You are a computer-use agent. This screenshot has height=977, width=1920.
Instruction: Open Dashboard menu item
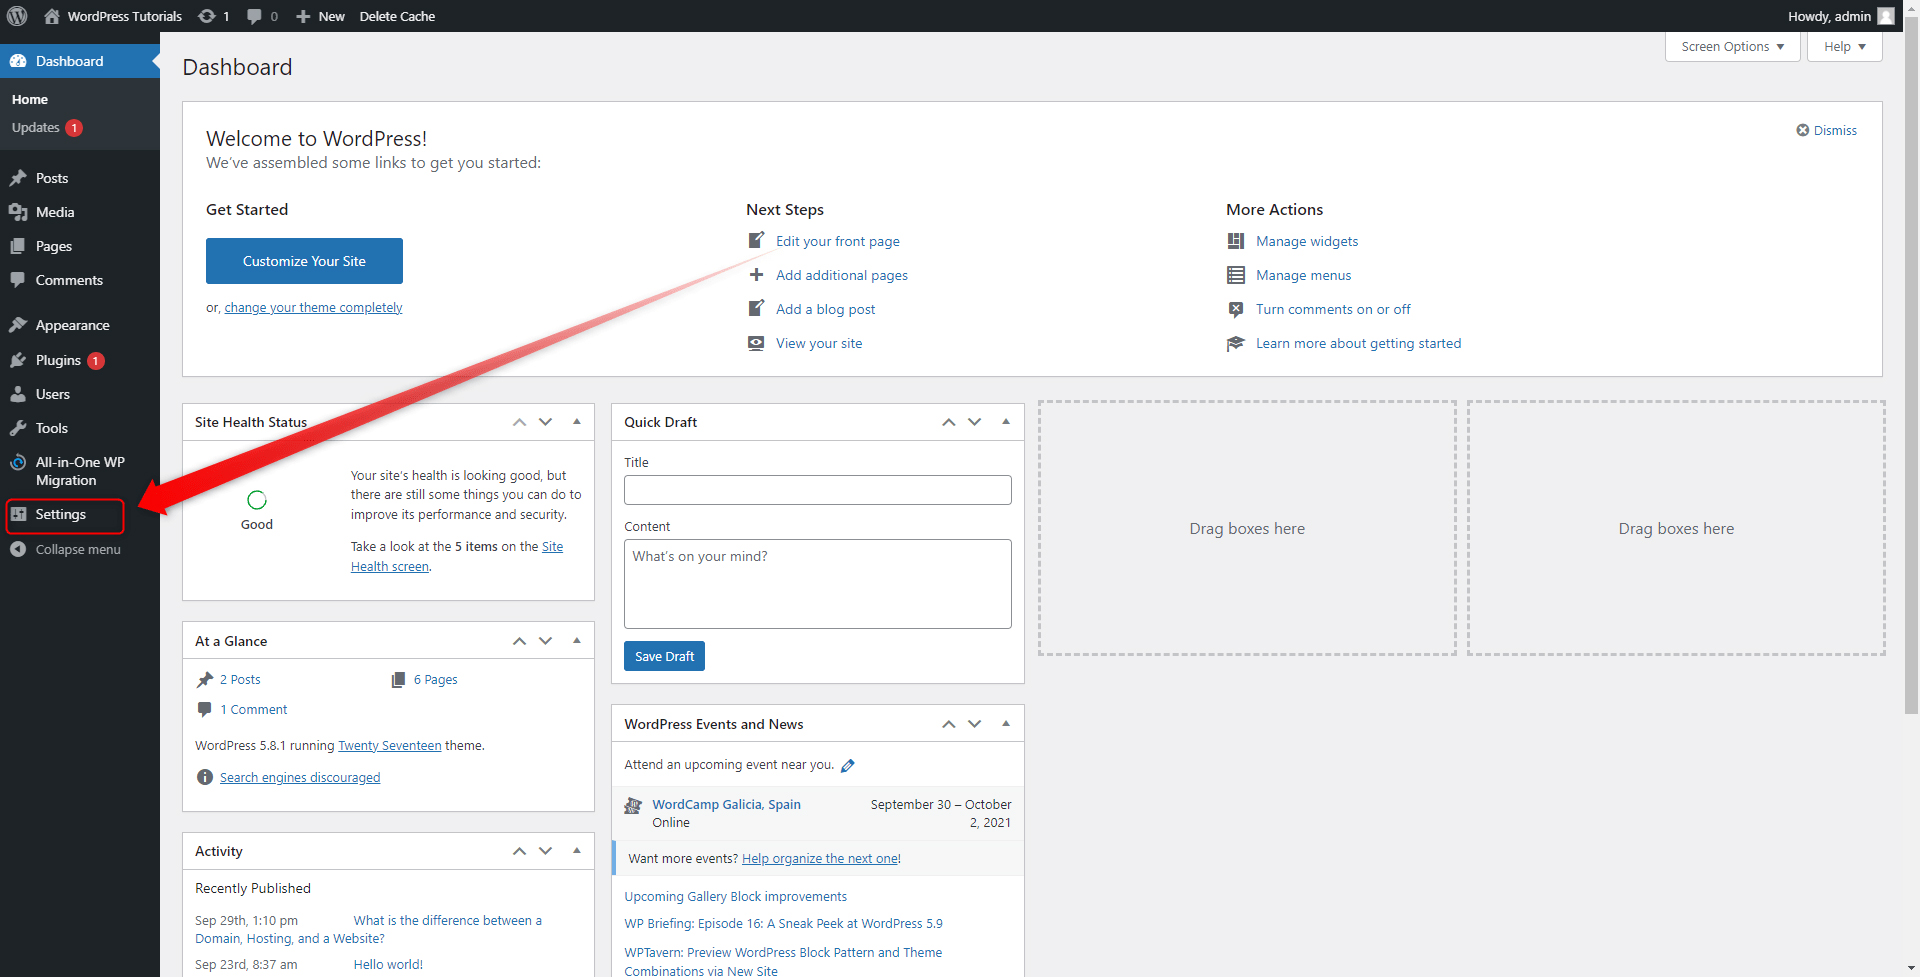(80, 61)
